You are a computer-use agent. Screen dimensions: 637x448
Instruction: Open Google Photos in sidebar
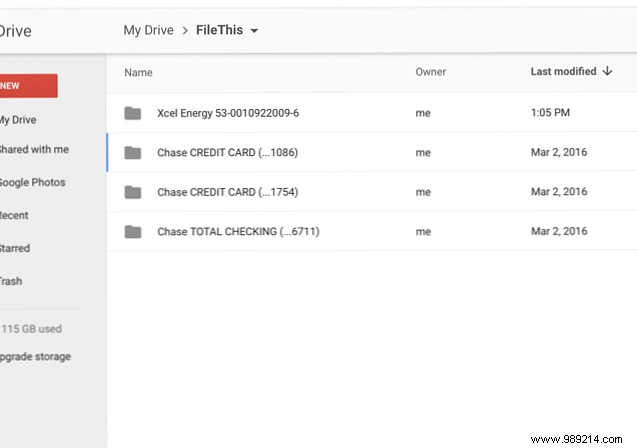tap(32, 182)
